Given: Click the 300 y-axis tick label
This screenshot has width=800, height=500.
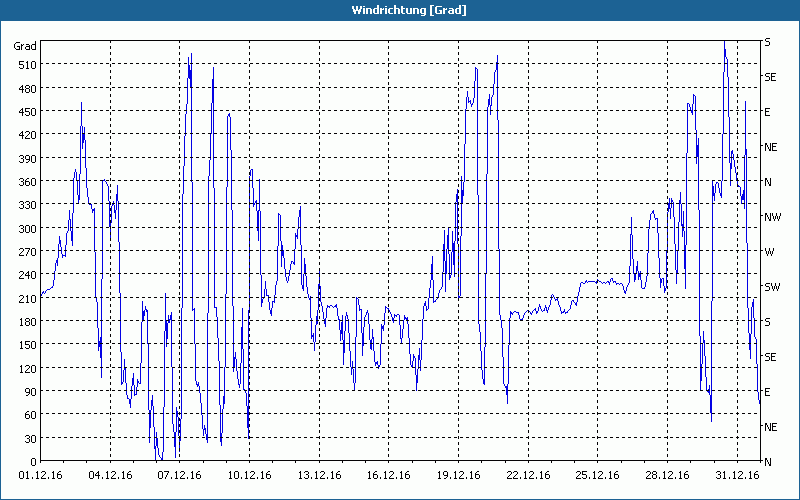Looking at the screenshot, I should coord(27,229).
